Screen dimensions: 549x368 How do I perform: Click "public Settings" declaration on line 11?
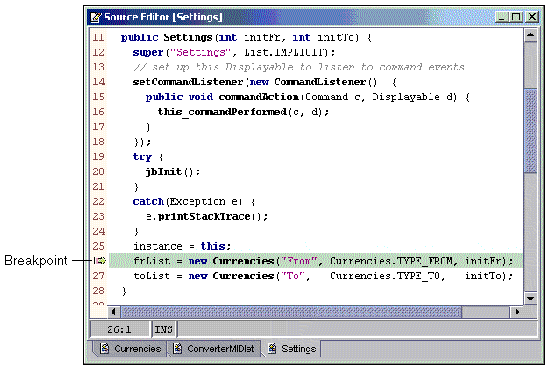(166, 37)
